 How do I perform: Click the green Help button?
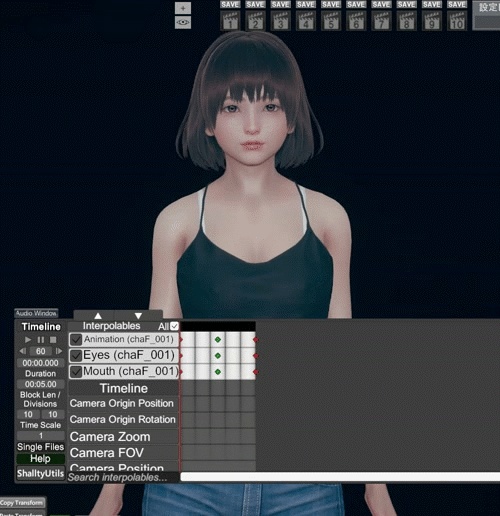tap(40, 459)
